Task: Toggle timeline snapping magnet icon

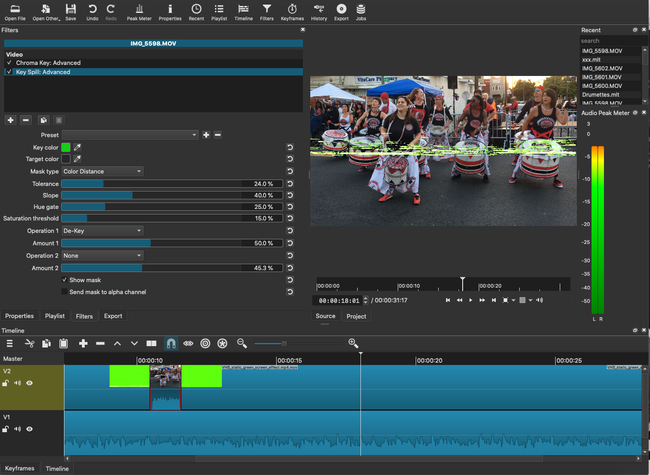Action: click(169, 343)
